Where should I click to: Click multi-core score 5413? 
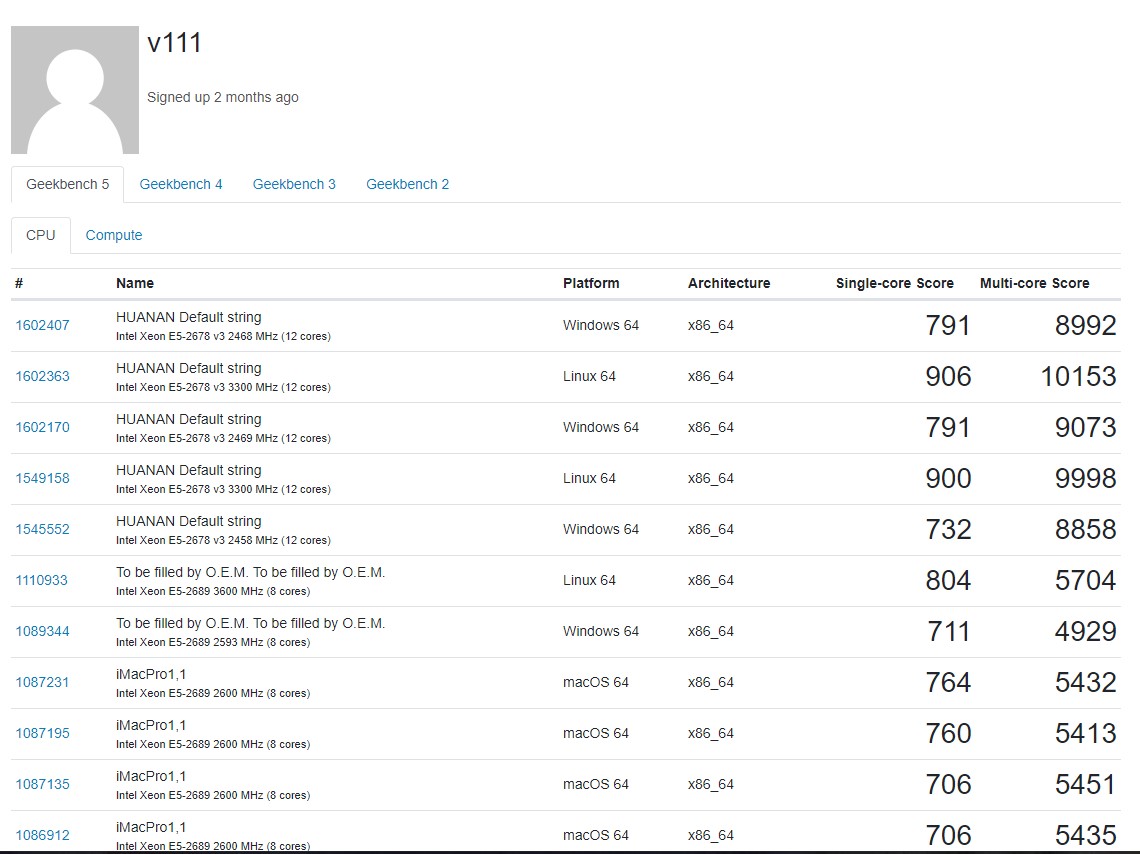pos(1085,733)
